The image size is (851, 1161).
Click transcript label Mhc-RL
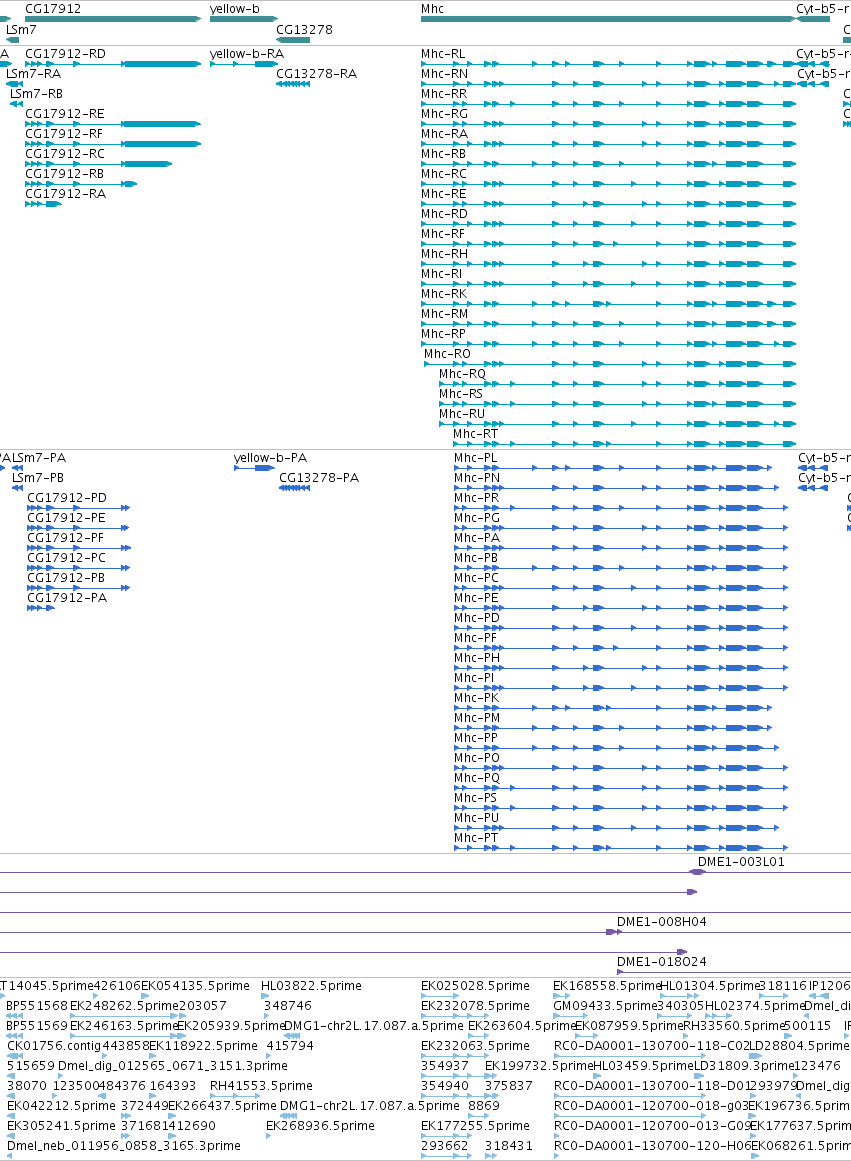444,54
